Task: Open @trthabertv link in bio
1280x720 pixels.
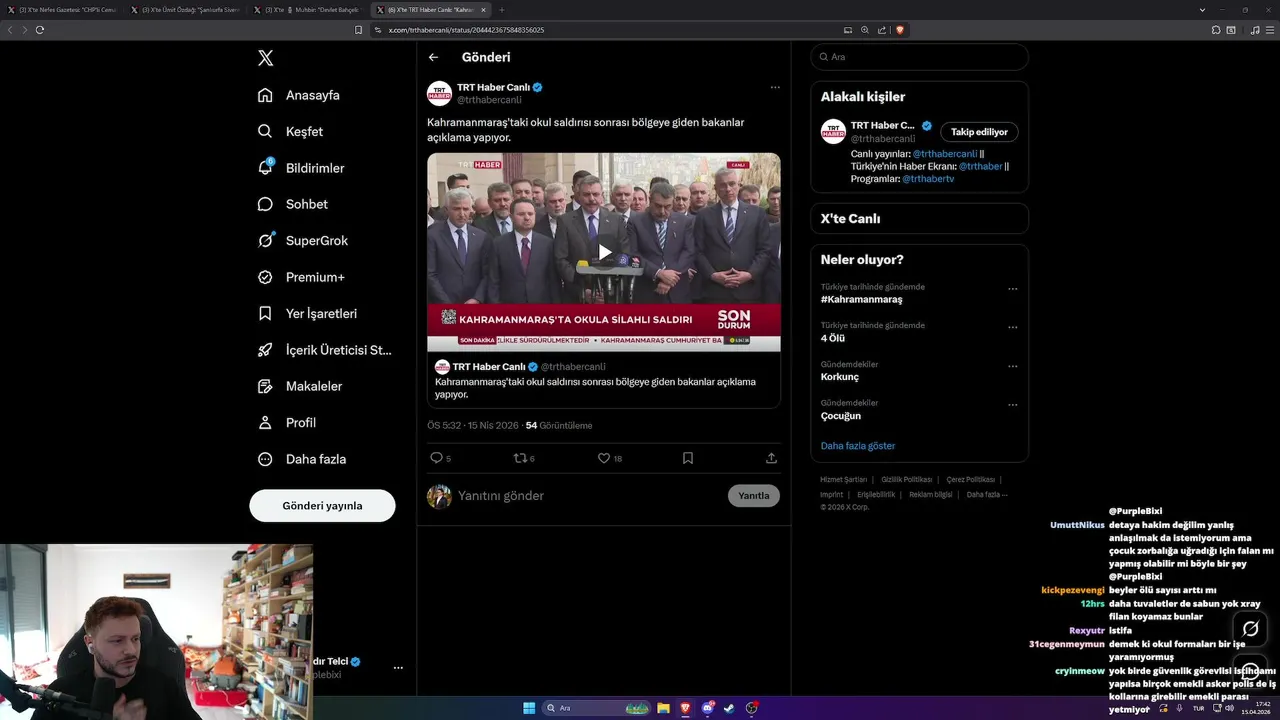Action: [928, 178]
